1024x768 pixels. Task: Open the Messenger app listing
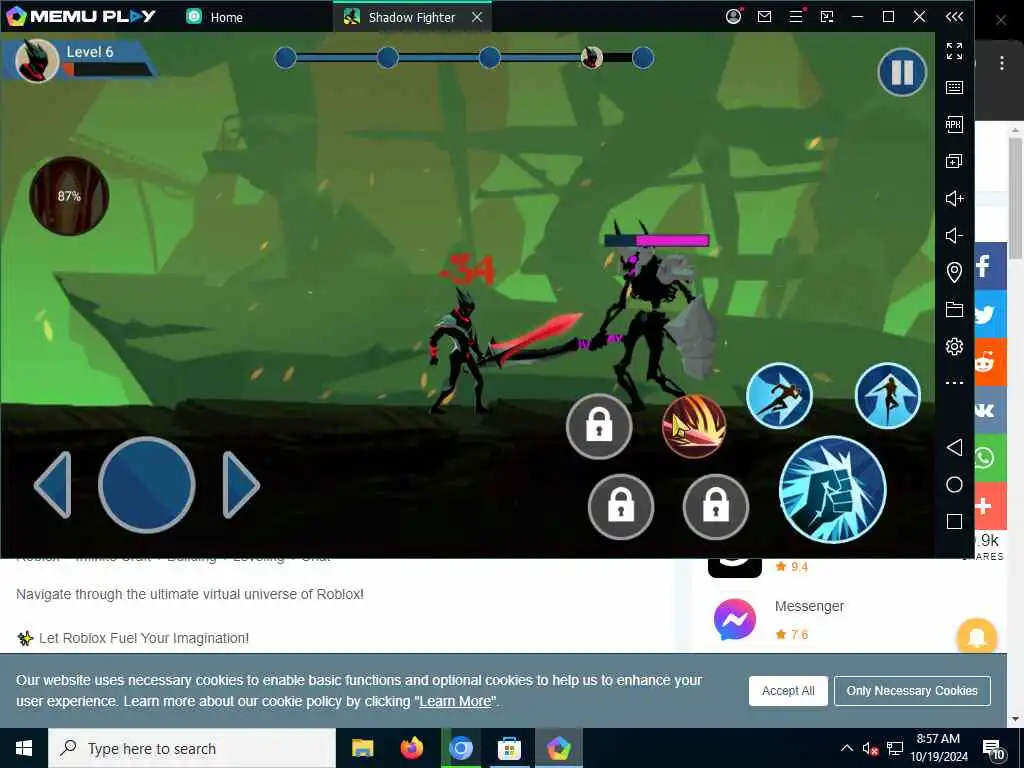(809, 607)
